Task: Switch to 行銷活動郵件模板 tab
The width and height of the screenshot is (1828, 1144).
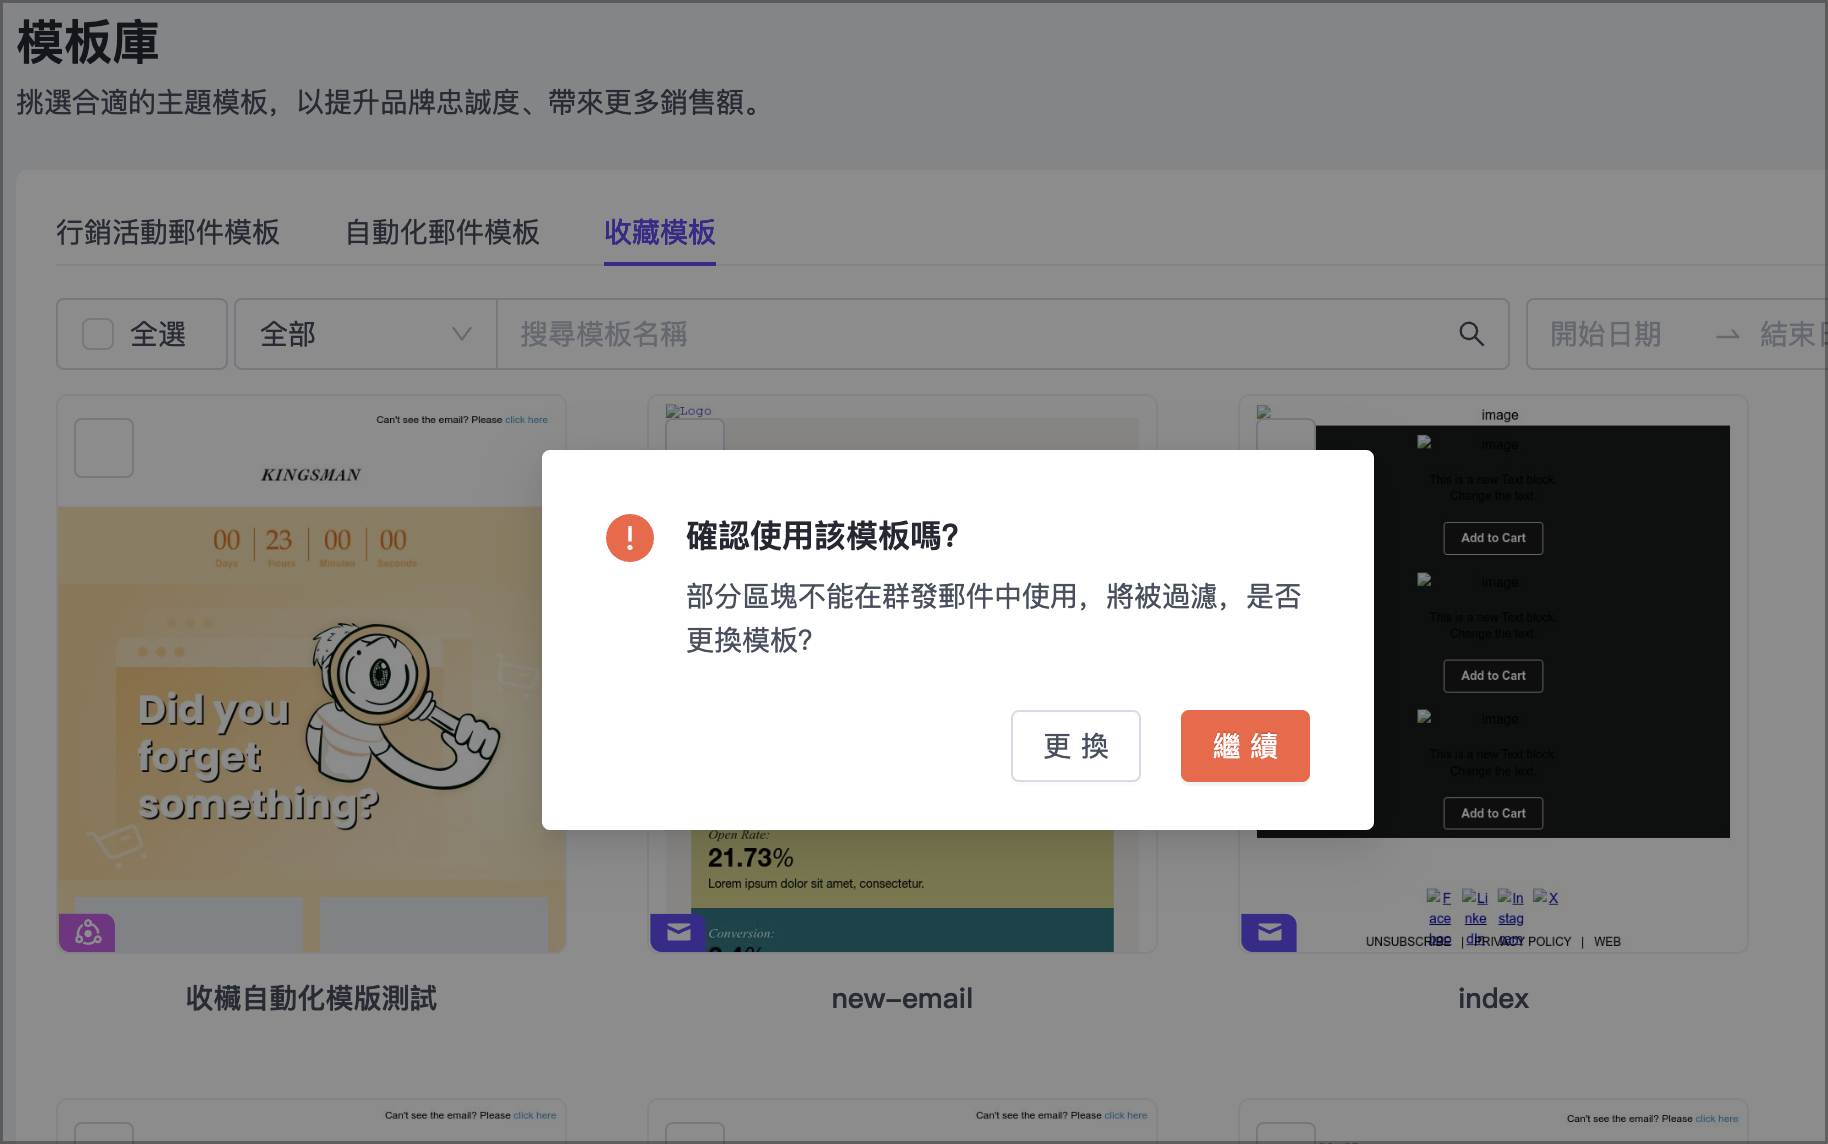Action: tap(168, 232)
